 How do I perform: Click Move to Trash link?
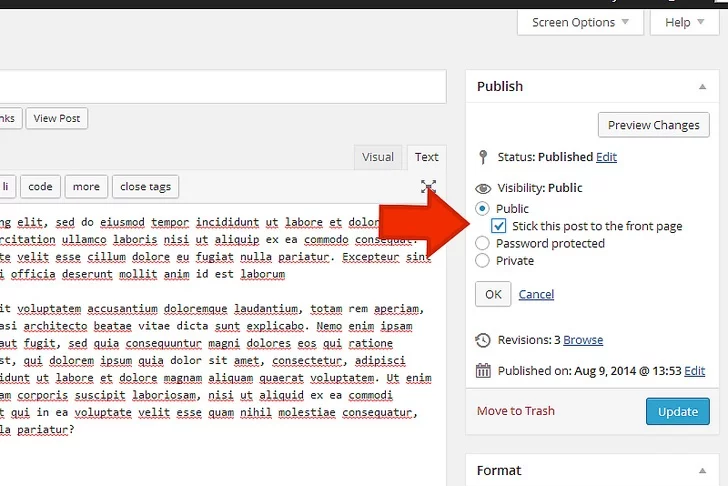click(x=515, y=411)
